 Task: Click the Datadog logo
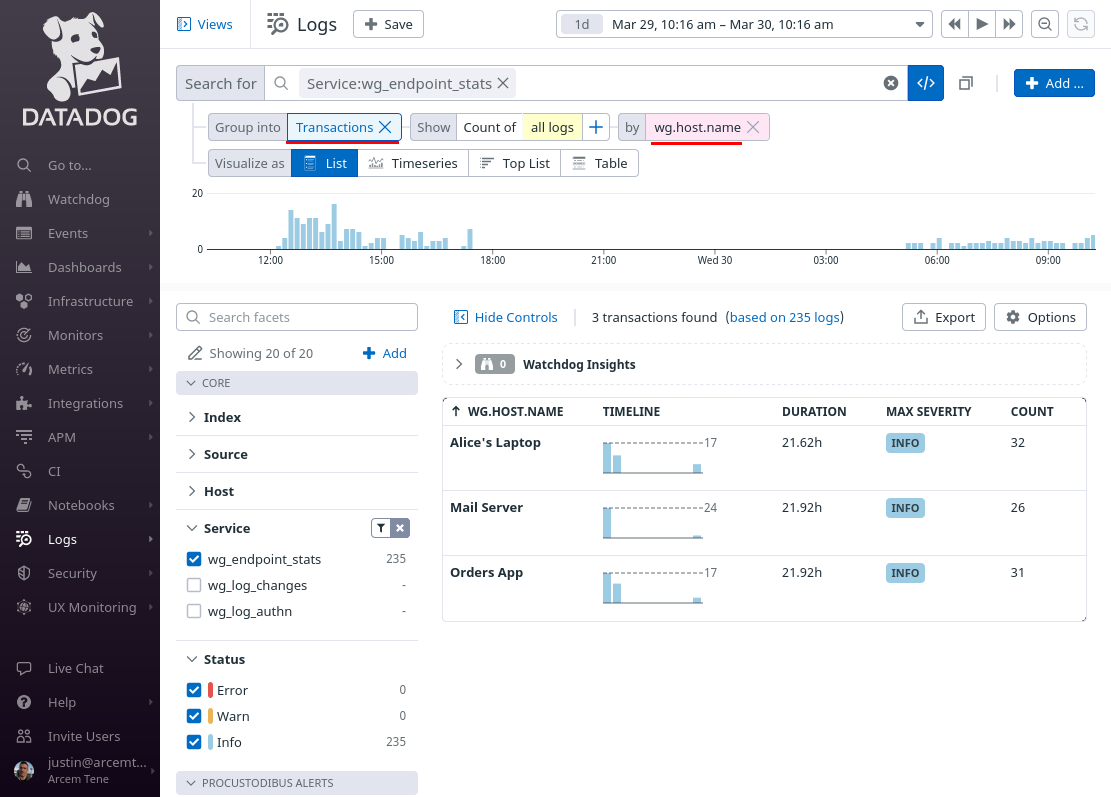80,69
